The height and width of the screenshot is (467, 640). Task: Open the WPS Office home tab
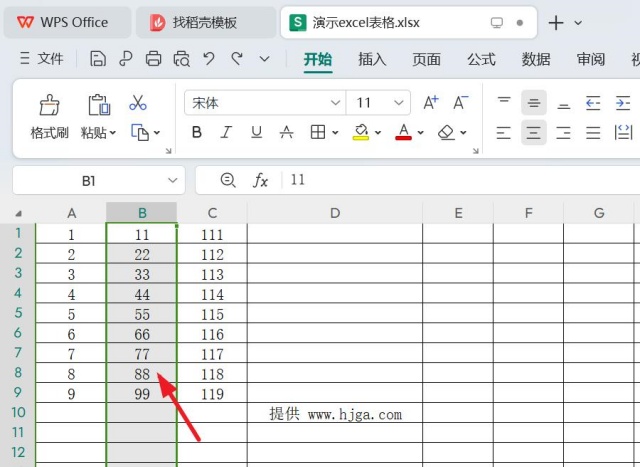point(67,22)
